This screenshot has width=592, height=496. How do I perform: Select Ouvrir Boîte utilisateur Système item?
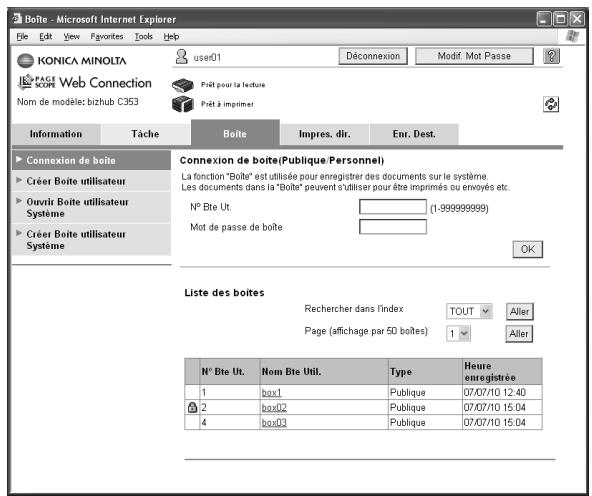pos(91,208)
